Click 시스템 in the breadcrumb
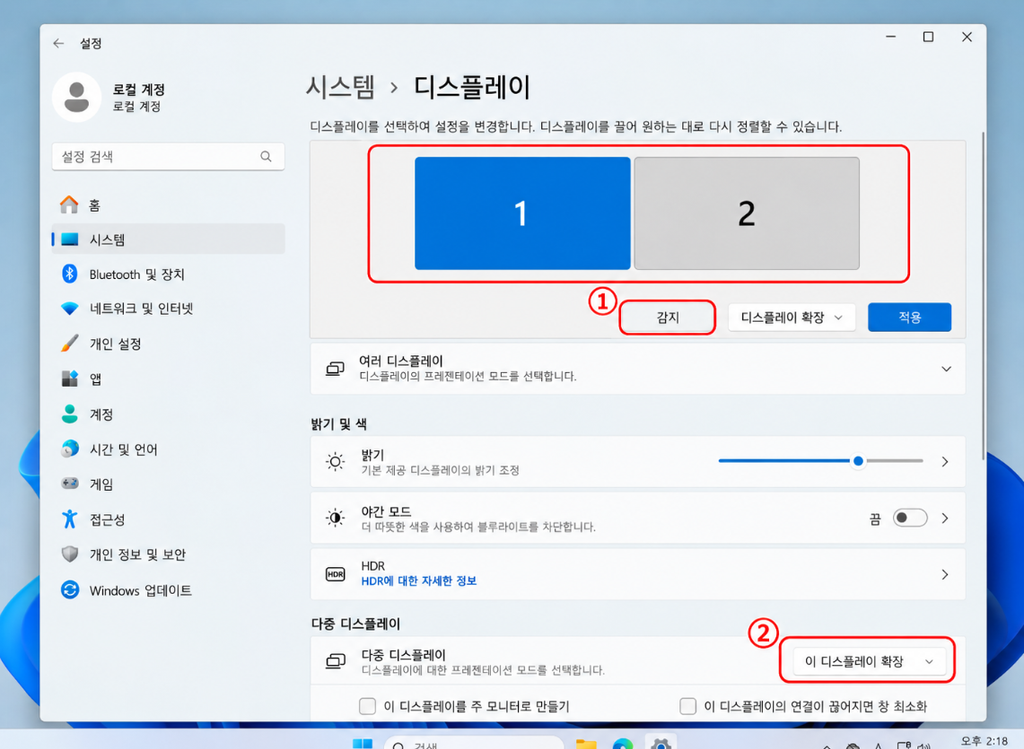The height and width of the screenshot is (749, 1024). coord(340,87)
